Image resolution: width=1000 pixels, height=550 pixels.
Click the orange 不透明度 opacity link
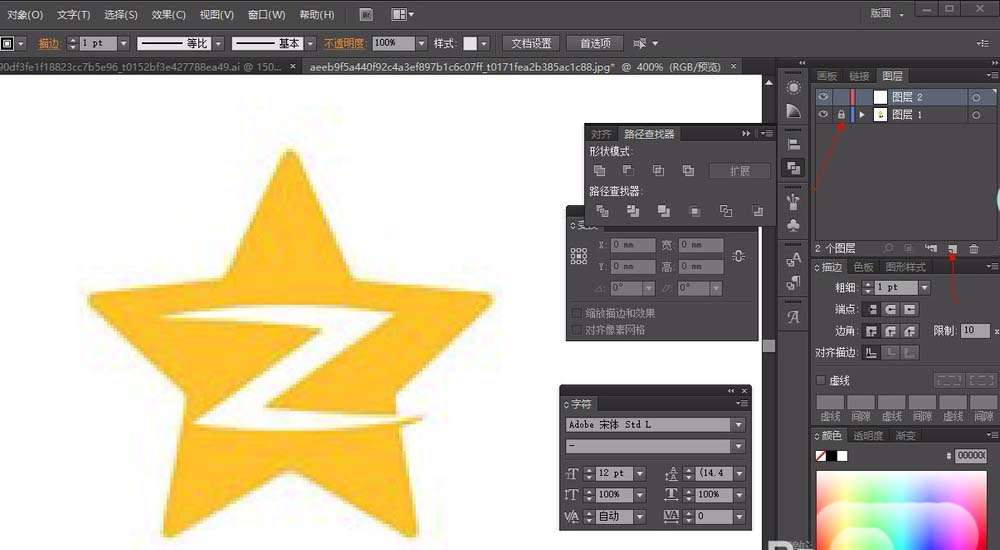pos(344,43)
